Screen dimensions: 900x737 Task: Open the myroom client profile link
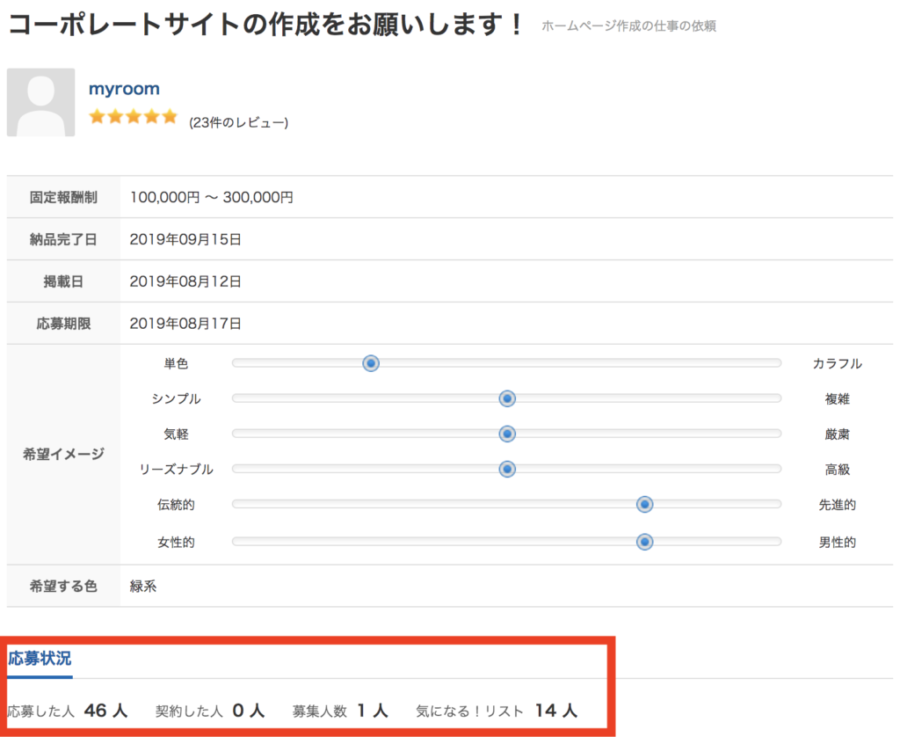coord(124,89)
